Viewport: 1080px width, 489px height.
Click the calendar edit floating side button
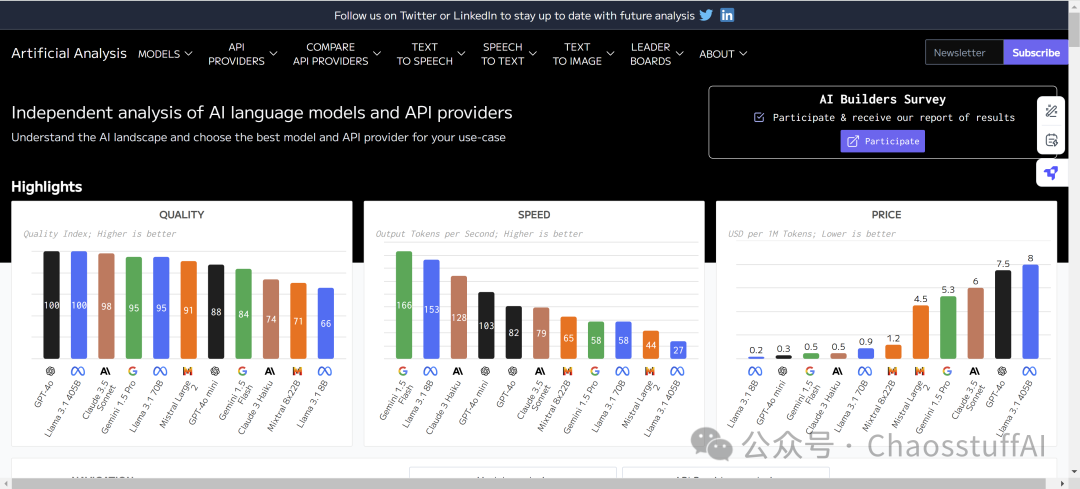[x=1051, y=141]
